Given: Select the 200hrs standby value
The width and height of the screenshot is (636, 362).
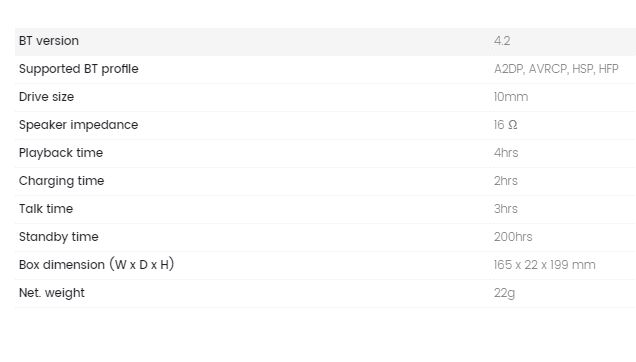Looking at the screenshot, I should tap(513, 237).
